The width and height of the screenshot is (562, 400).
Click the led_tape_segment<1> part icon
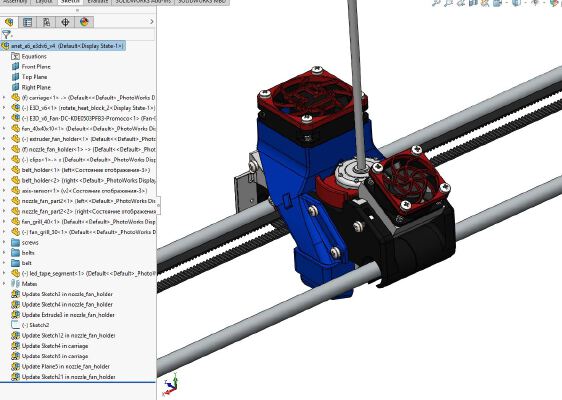coord(15,273)
